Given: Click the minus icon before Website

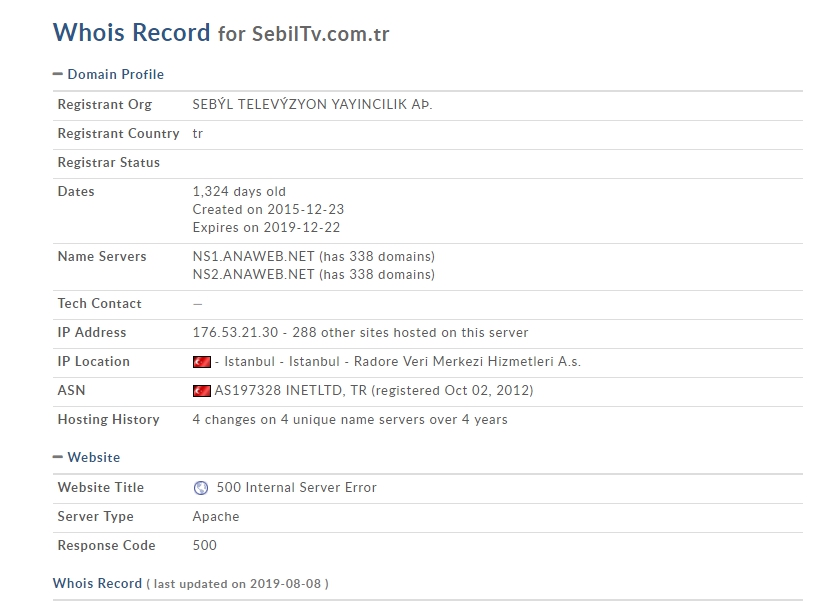Looking at the screenshot, I should [x=58, y=457].
